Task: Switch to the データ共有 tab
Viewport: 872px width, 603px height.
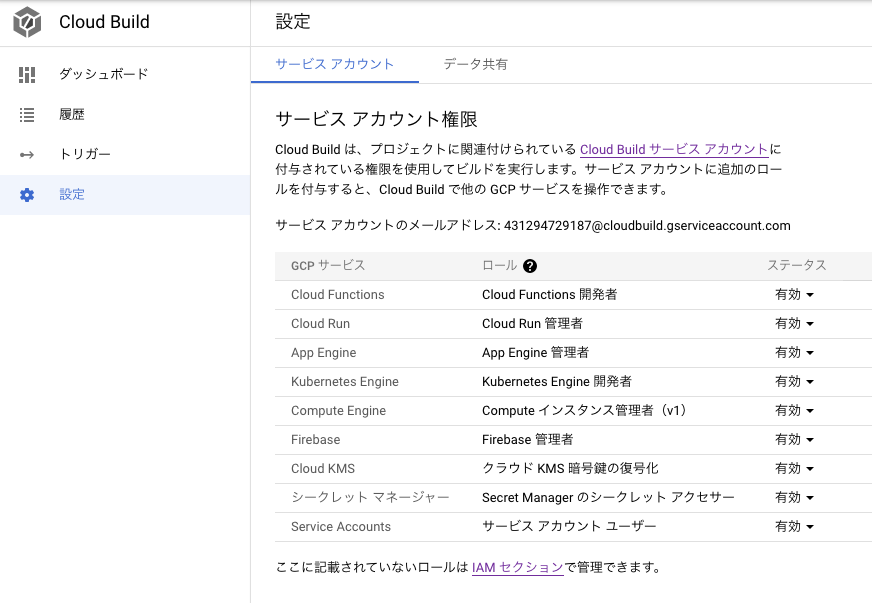Action: [475, 65]
